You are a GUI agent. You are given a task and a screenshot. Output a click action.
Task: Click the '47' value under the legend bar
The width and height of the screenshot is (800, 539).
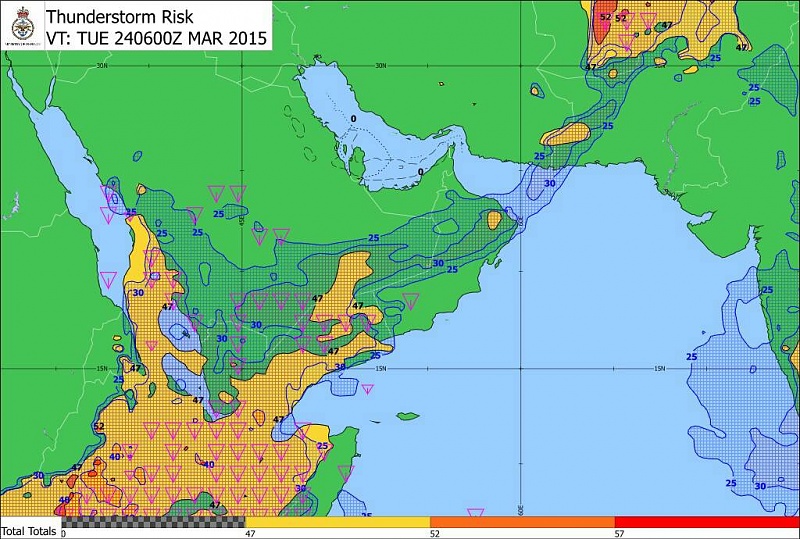coord(249,534)
